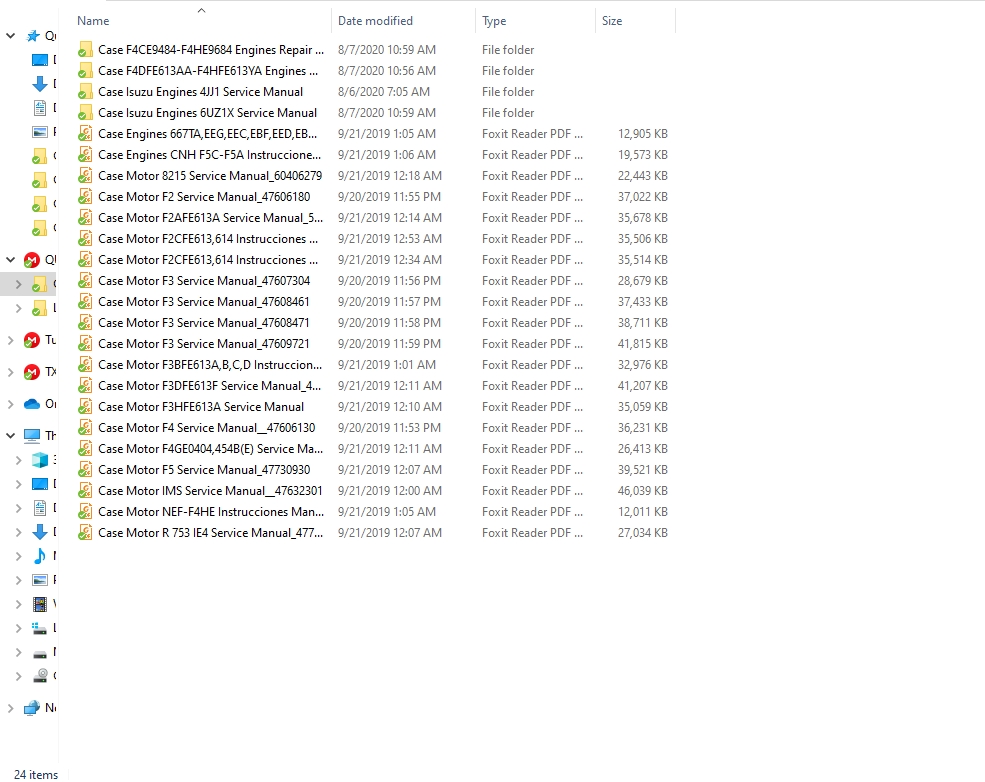985x782 pixels.
Task: Click the PDF icon of Case Motor F3HFE613A Service Manual
Action: (85, 407)
